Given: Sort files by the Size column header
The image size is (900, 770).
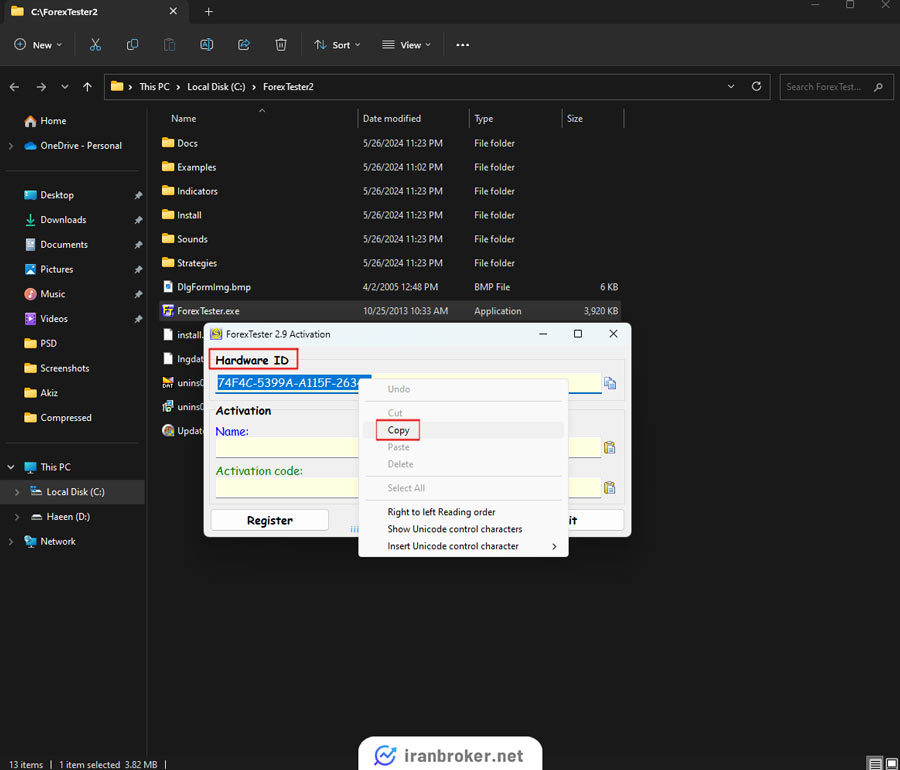Looking at the screenshot, I should pos(575,119).
